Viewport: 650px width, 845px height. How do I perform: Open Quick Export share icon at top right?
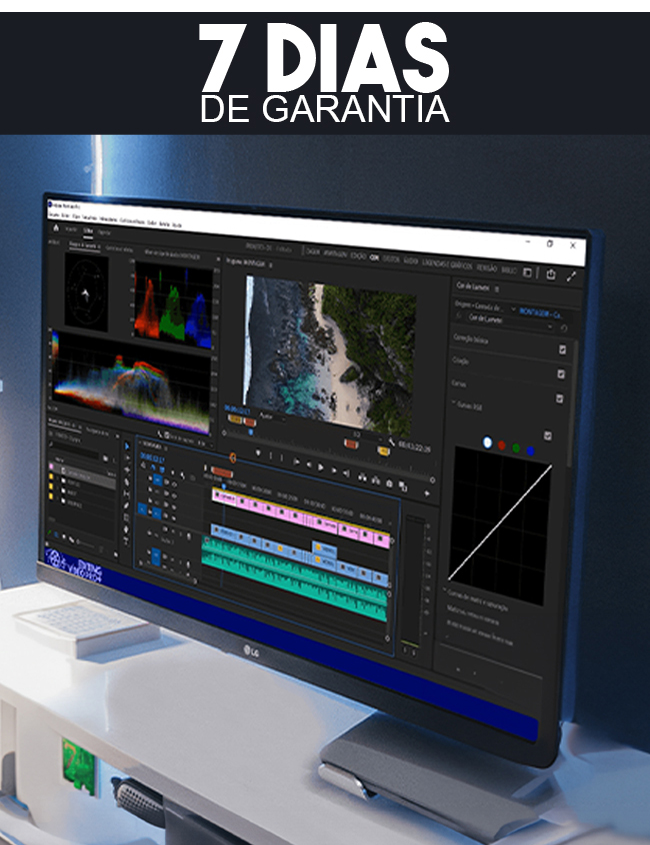click(550, 274)
